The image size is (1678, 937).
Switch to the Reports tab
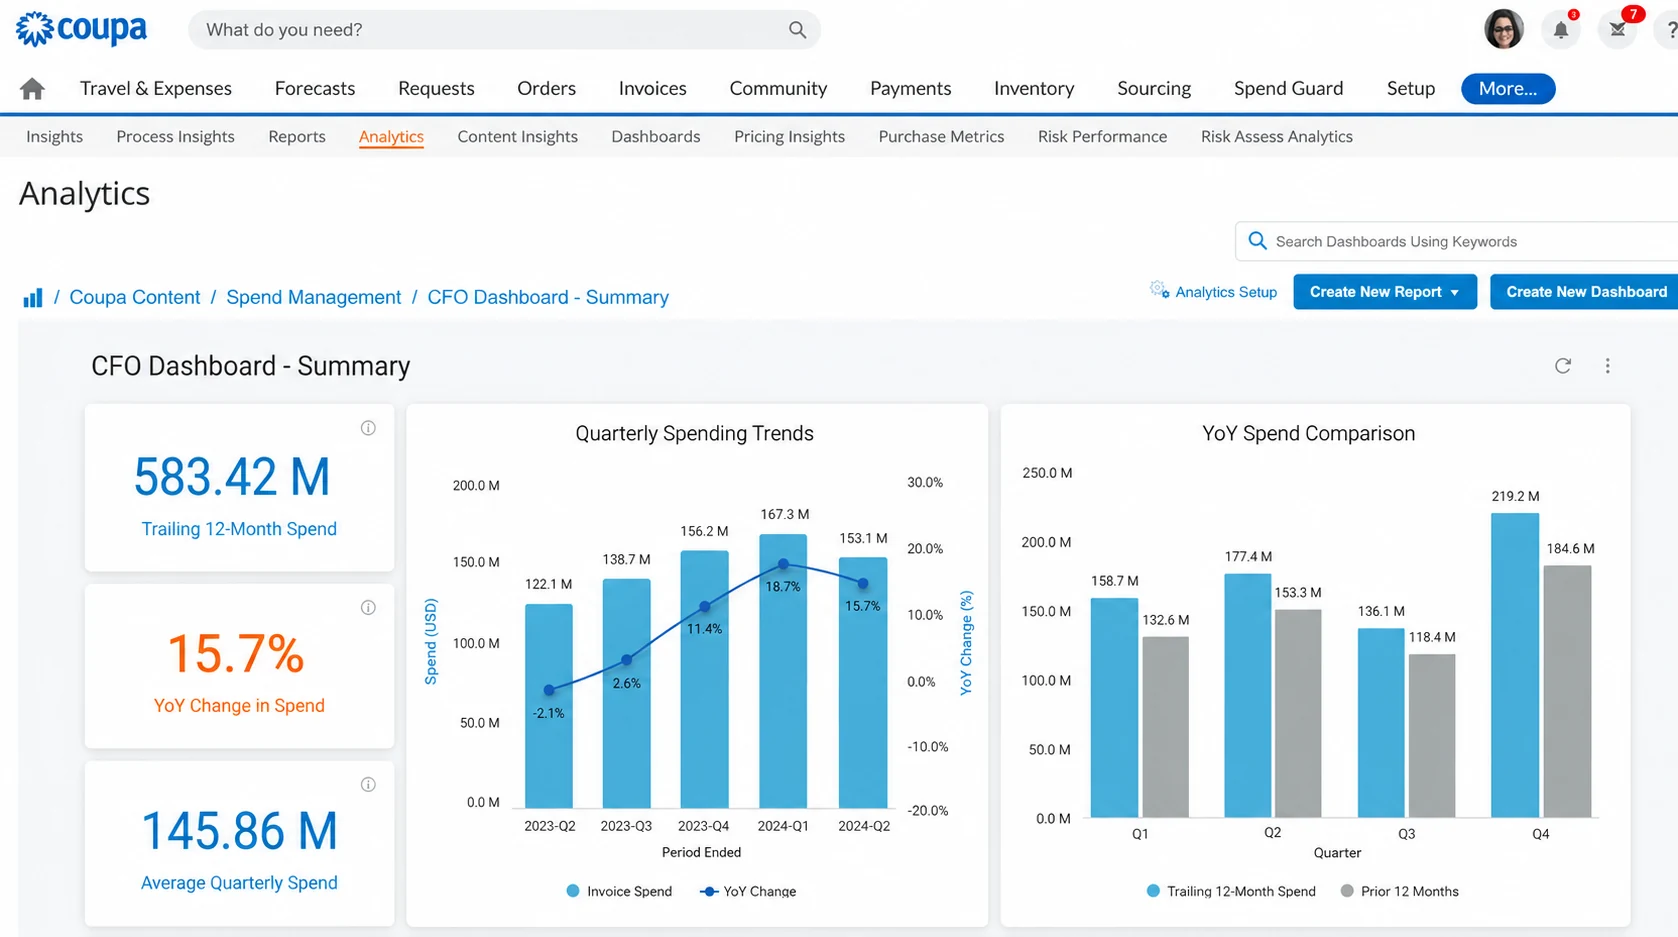[297, 137]
